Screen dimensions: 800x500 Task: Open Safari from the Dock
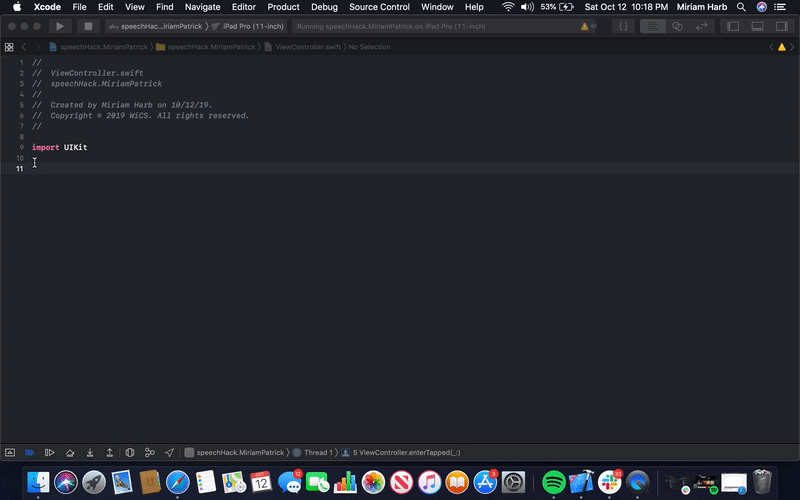[178, 481]
